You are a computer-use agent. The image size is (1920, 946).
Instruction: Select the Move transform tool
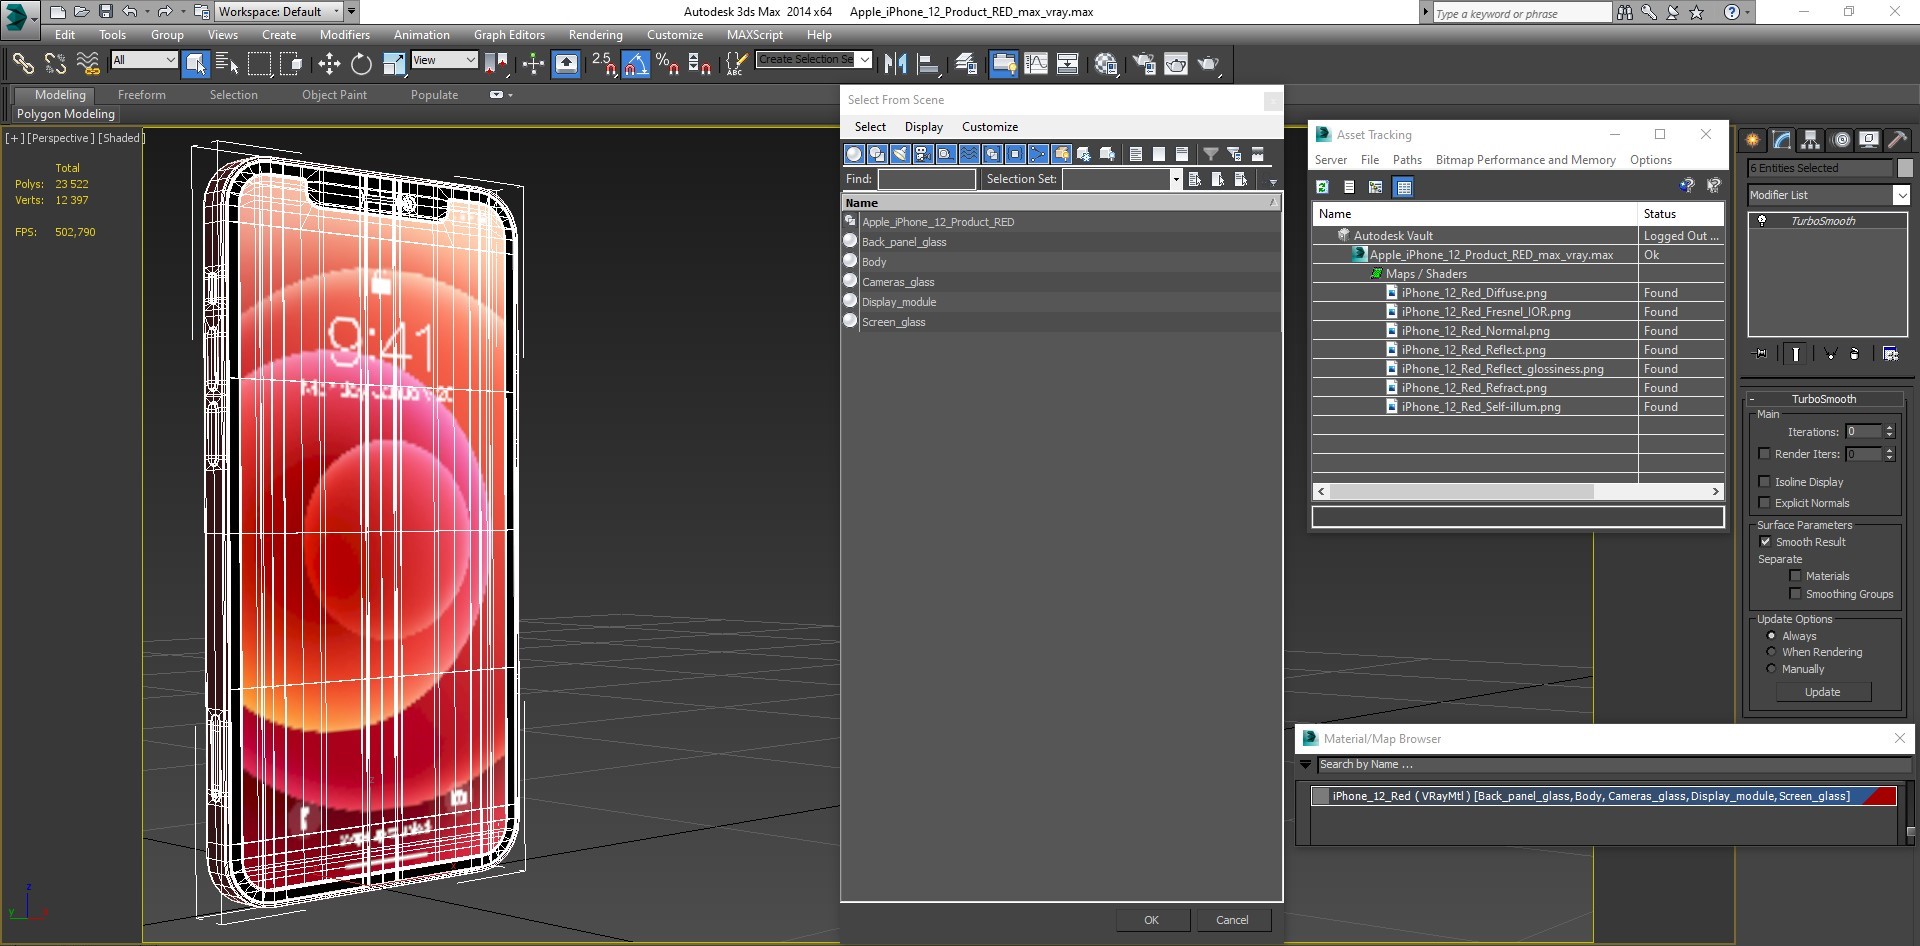(x=329, y=64)
